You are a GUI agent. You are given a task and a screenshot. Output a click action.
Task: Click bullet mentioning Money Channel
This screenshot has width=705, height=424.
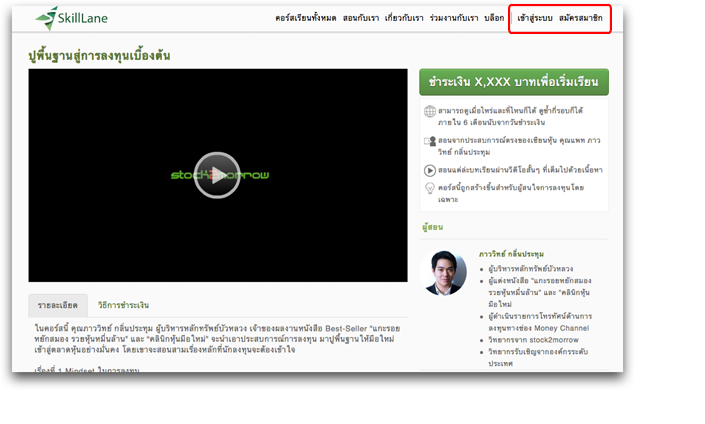(x=540, y=322)
